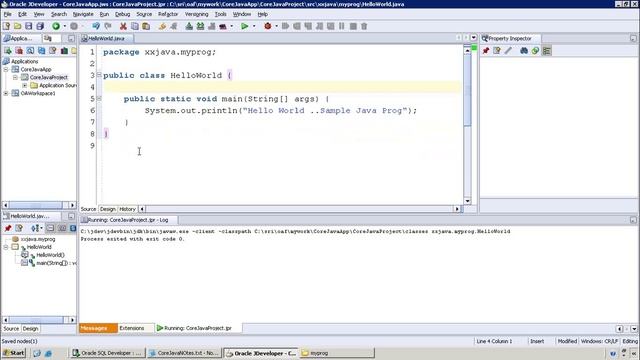Click the New file toolbar icon
Screen dimensions: 640x360
pyautogui.click(x=6, y=26)
